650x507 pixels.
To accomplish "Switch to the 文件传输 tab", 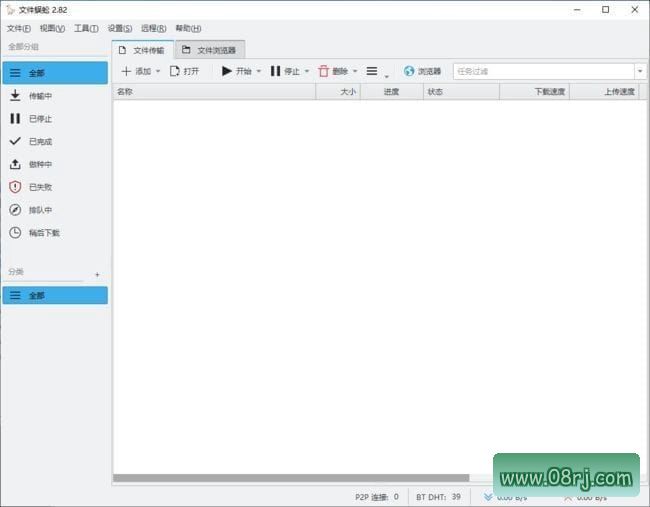I will (x=143, y=50).
